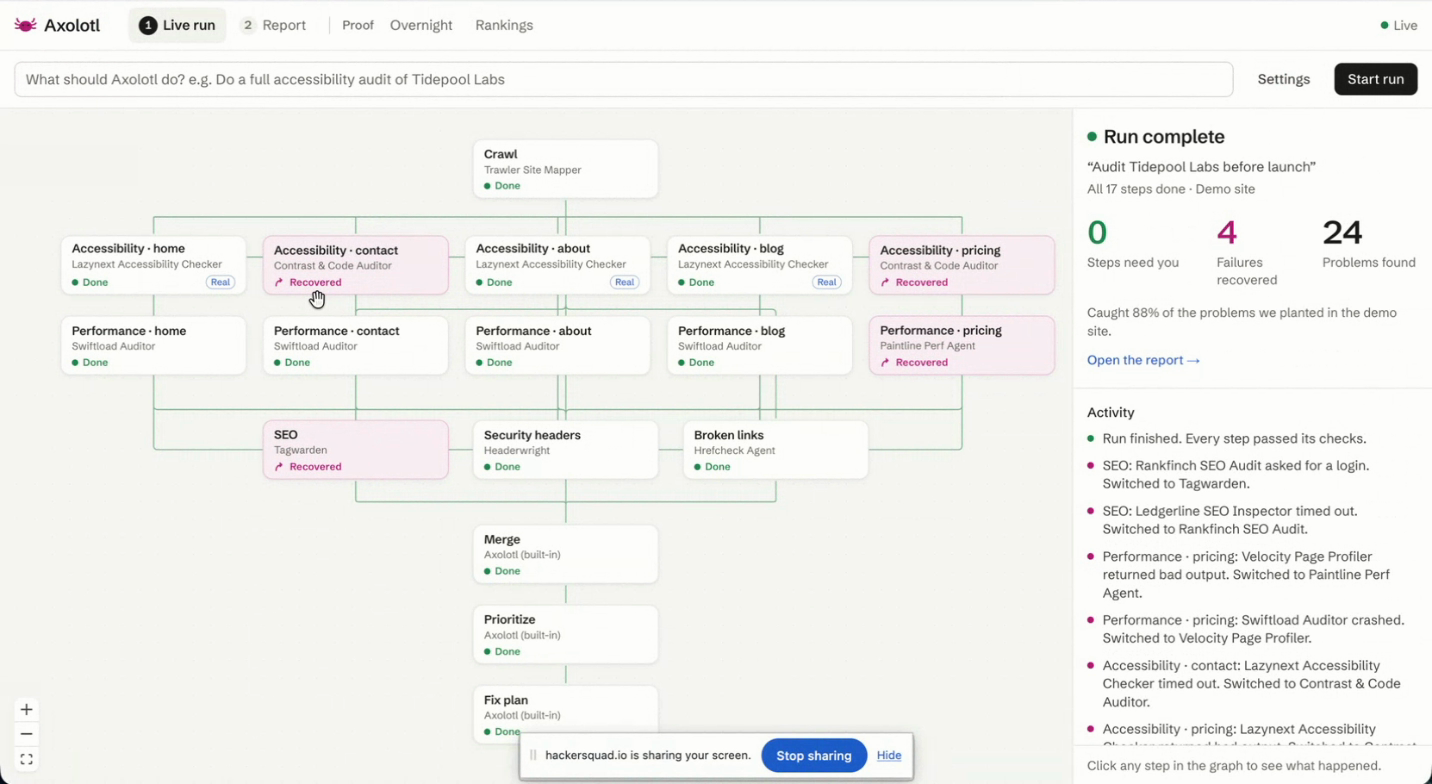Click the Real badge on Accessibility · home
Image resolution: width=1432 pixels, height=784 pixels.
pyautogui.click(x=220, y=282)
